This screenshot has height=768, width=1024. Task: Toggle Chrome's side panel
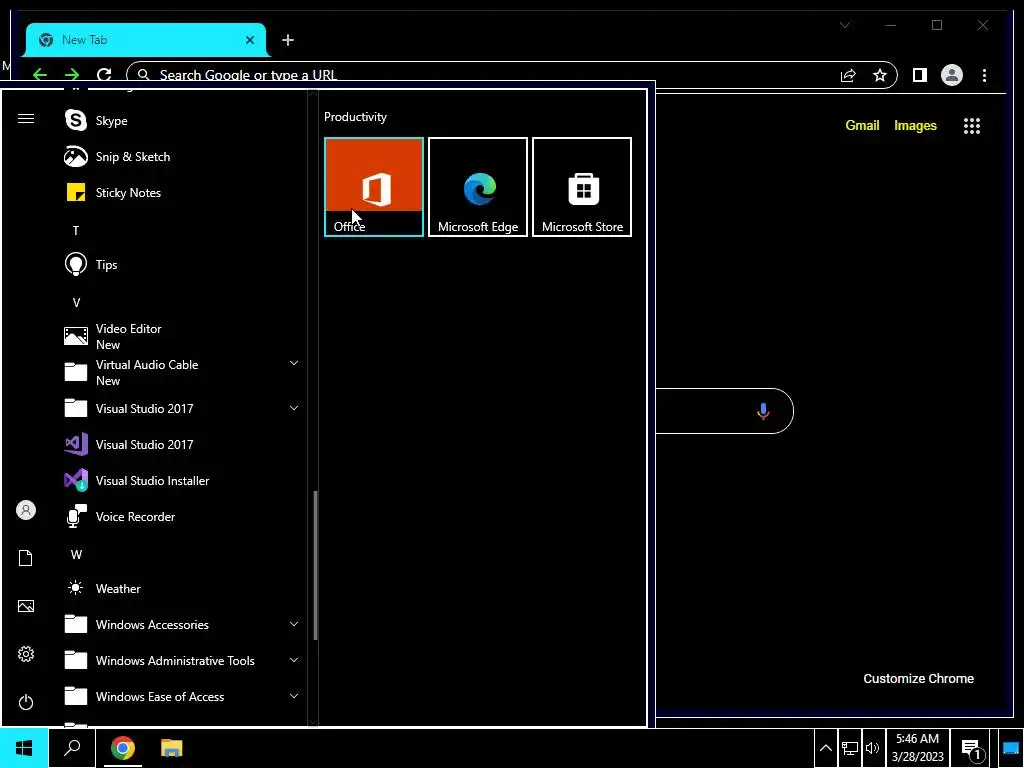[x=920, y=75]
